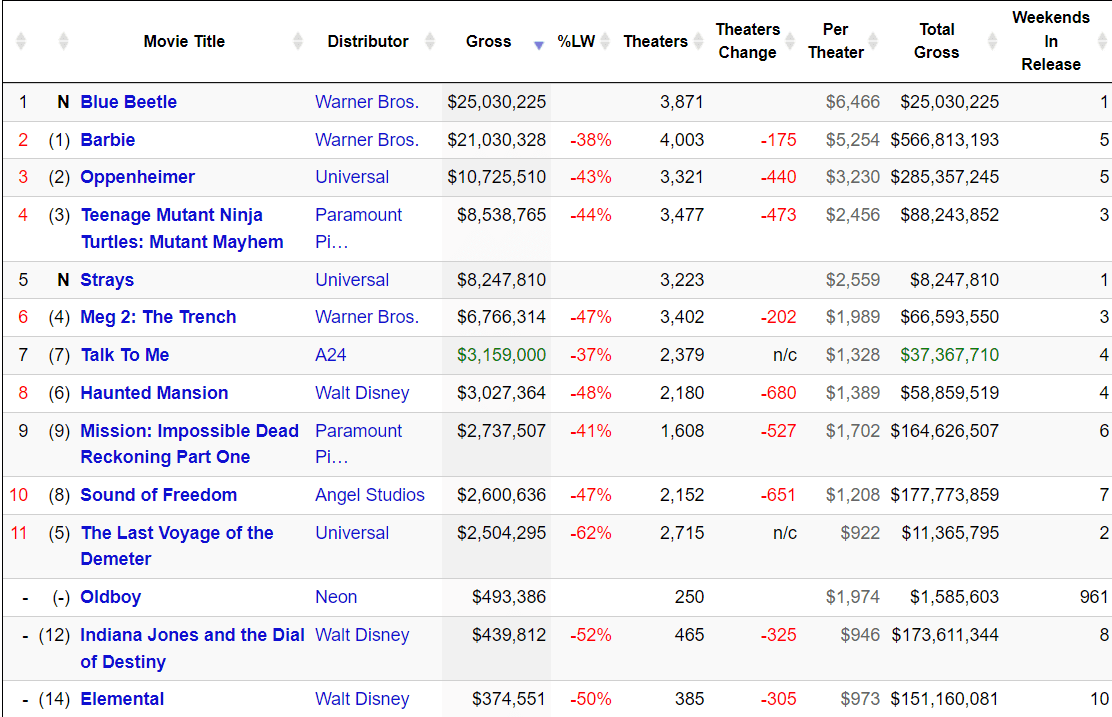Screen dimensions: 1112x717
Task: Open the Haunted Mansion link
Action: click(155, 393)
